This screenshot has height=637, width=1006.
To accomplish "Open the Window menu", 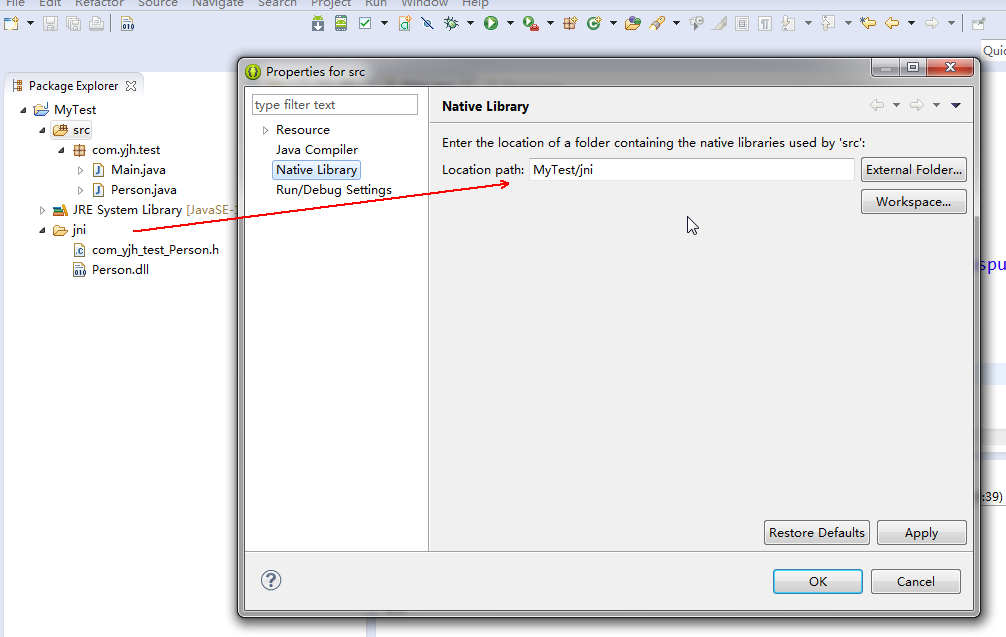I will pos(425,3).
